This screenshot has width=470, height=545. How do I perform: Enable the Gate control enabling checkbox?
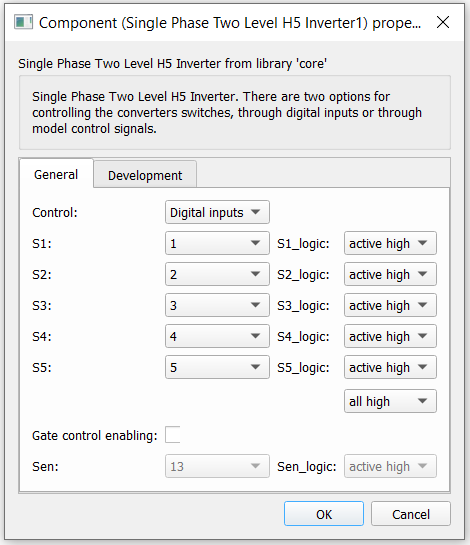tap(173, 435)
